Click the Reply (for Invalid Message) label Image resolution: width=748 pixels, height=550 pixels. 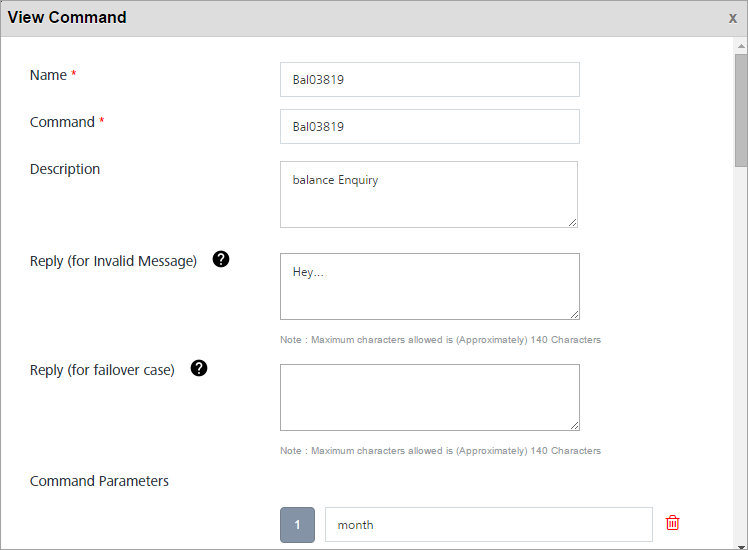114,261
